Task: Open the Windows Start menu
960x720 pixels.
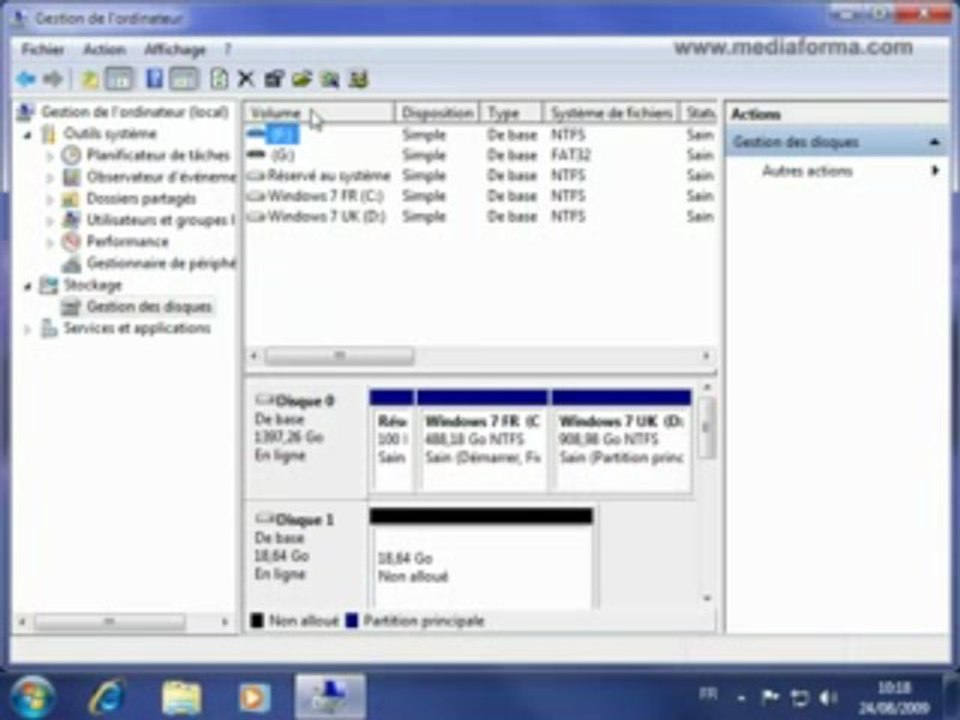Action: click(32, 697)
